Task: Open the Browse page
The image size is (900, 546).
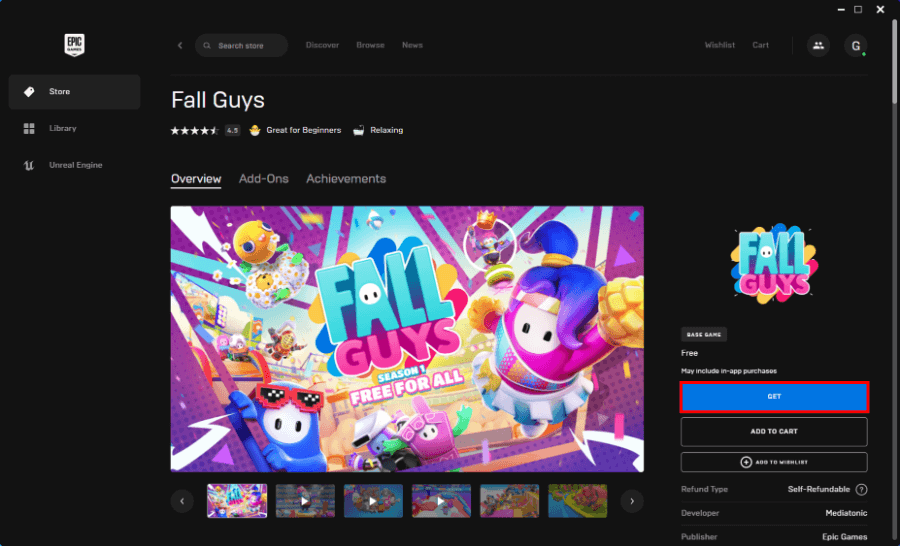Action: 370,45
